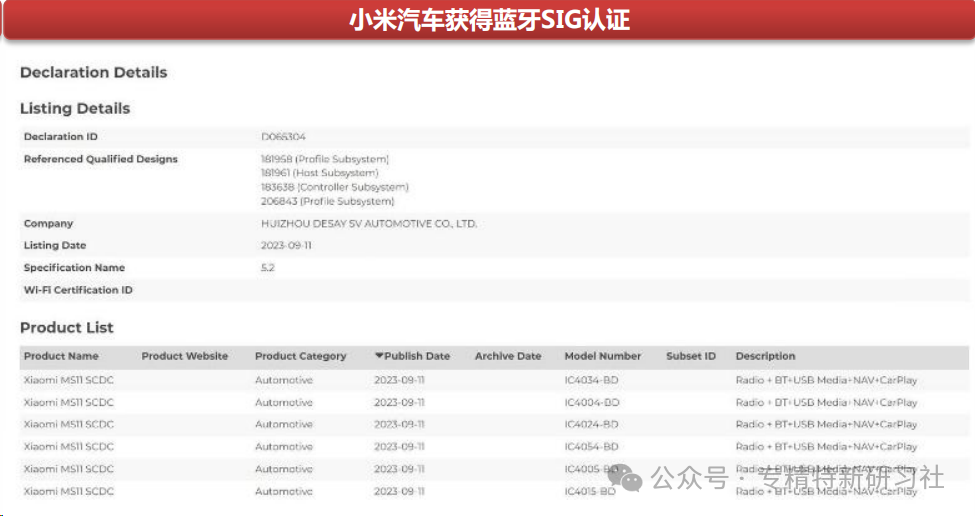The width and height of the screenshot is (975, 516).
Task: Click publish date in IC4015-BD row
Action: (x=399, y=491)
